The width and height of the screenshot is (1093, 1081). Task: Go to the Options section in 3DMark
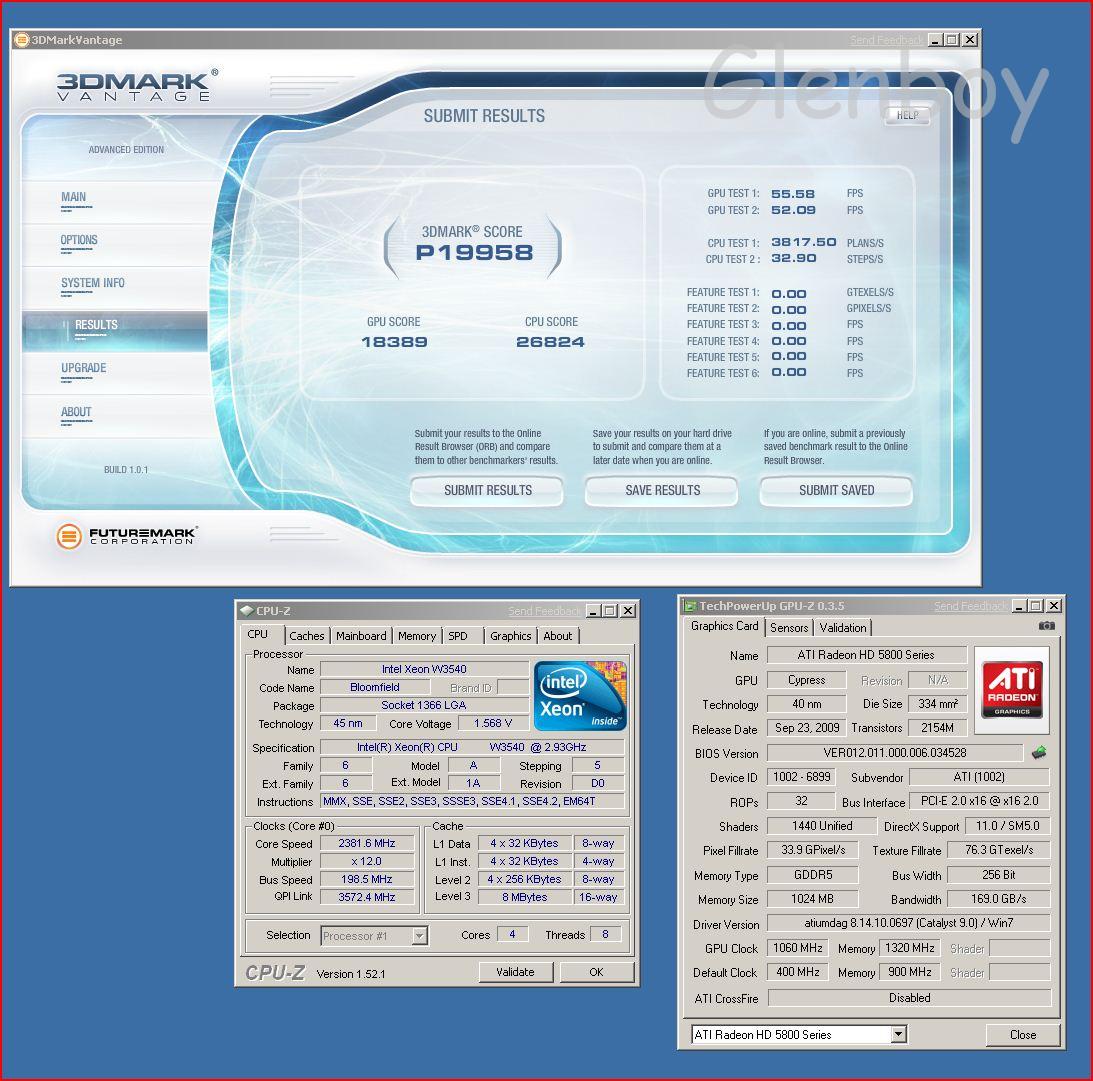click(79, 240)
